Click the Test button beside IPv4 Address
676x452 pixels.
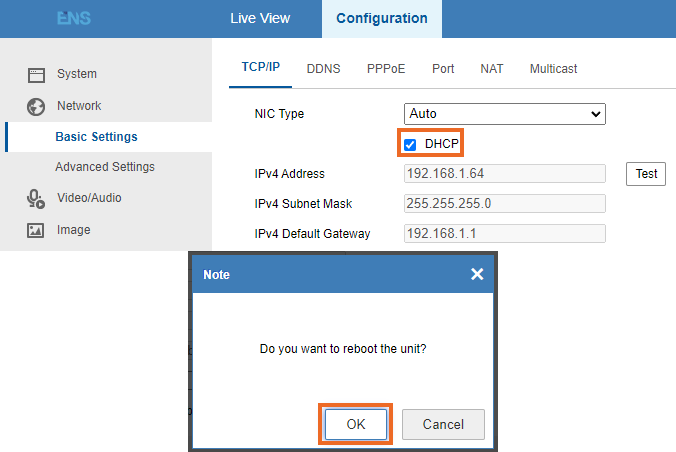(x=647, y=174)
